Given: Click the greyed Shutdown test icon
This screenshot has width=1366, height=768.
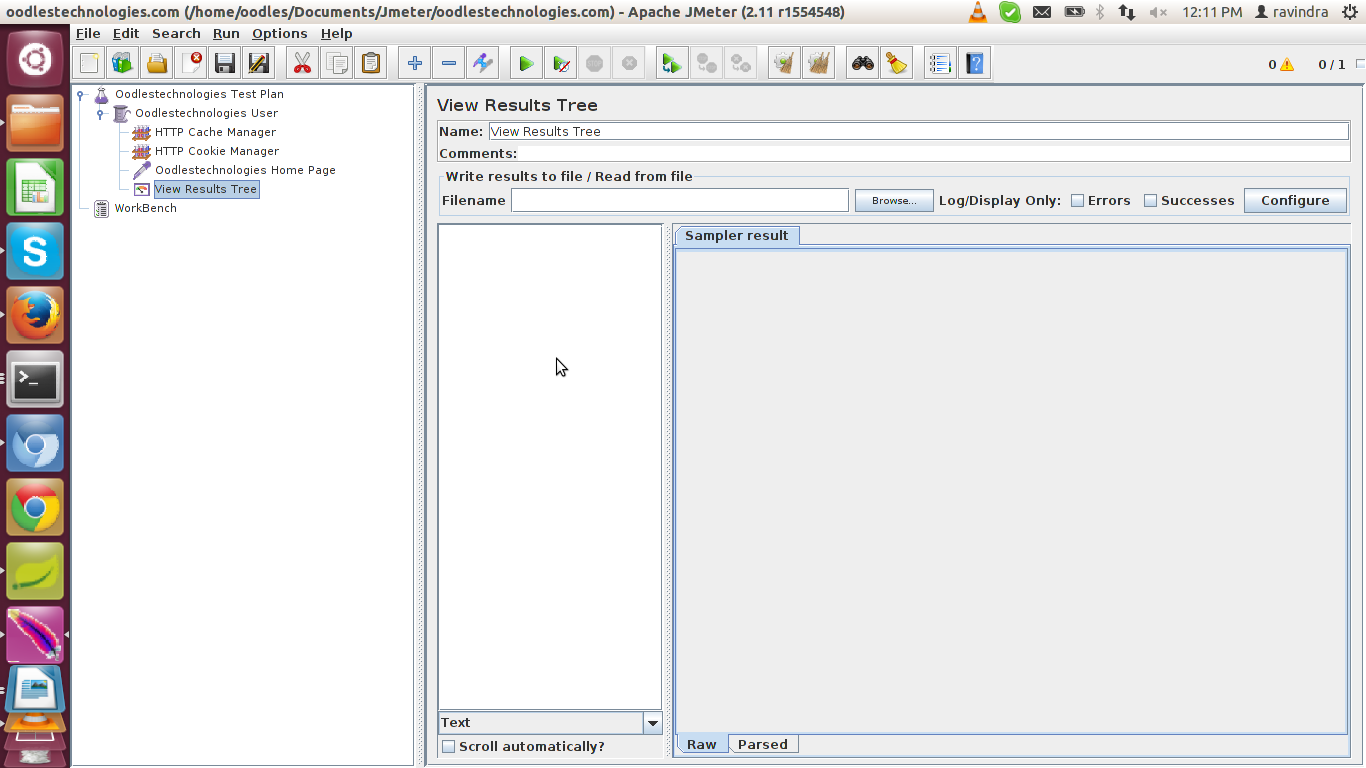Looking at the screenshot, I should (x=629, y=64).
